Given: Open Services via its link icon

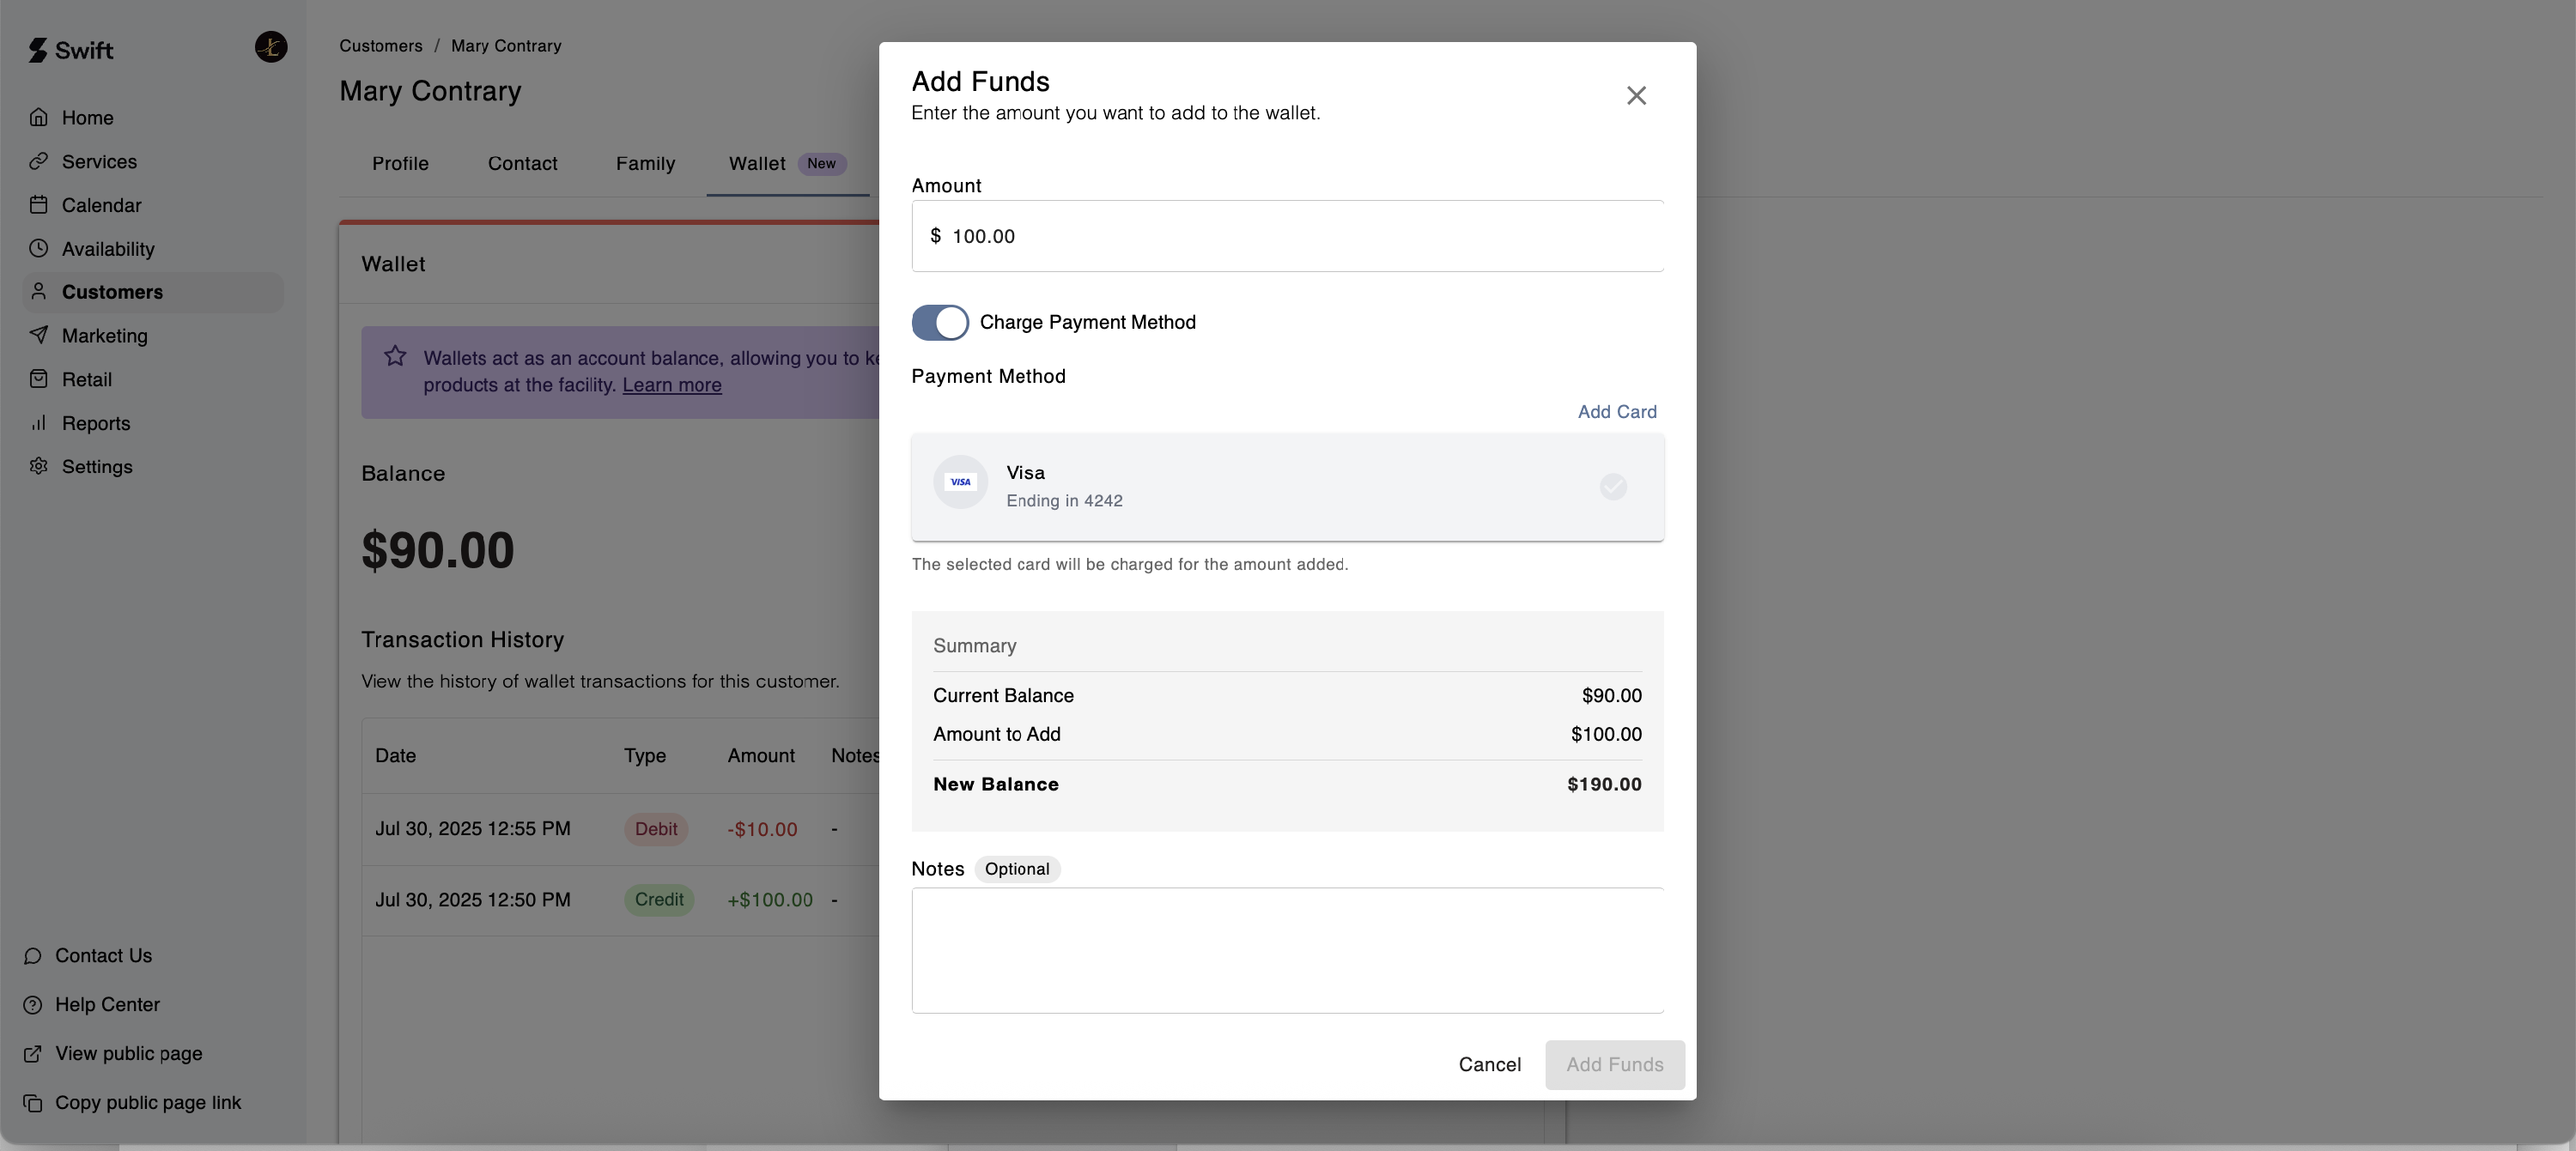Looking at the screenshot, I should click(38, 162).
